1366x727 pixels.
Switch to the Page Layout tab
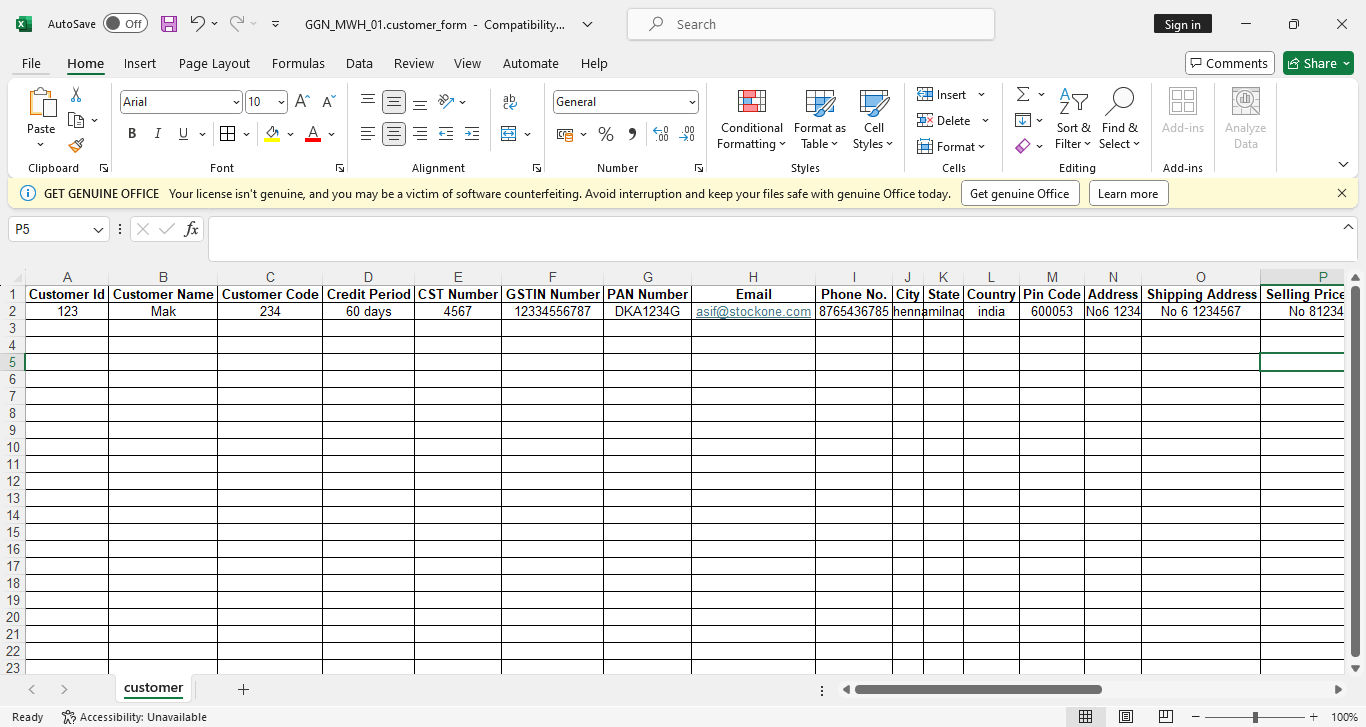pyautogui.click(x=214, y=63)
